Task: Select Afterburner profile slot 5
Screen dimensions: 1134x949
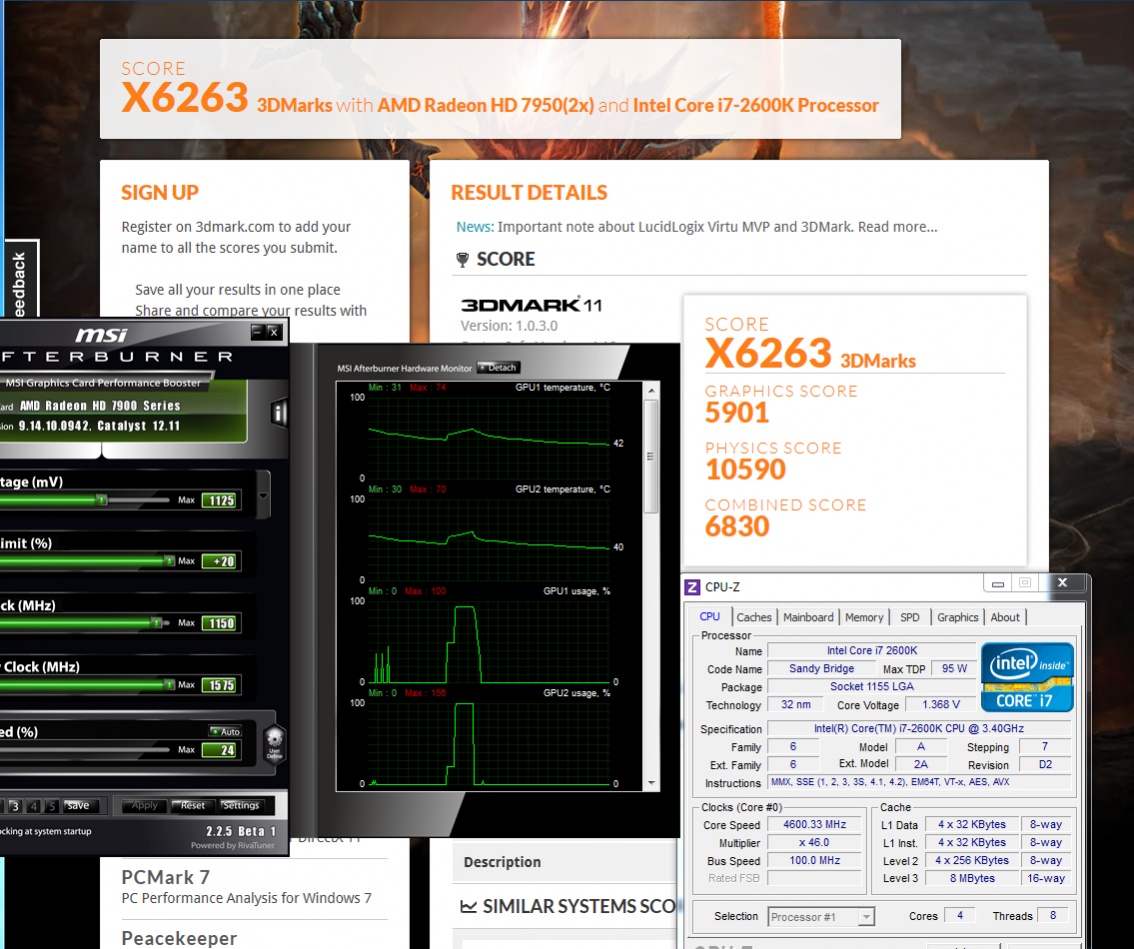Action: click(x=51, y=806)
